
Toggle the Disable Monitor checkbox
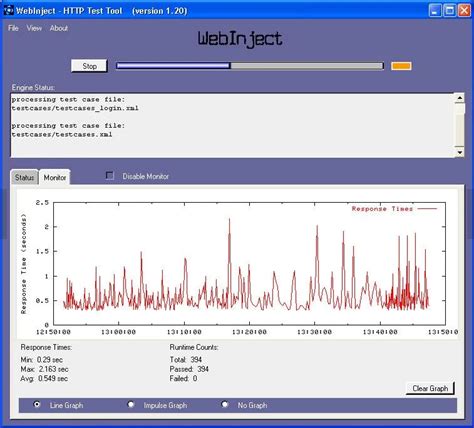[x=110, y=176]
